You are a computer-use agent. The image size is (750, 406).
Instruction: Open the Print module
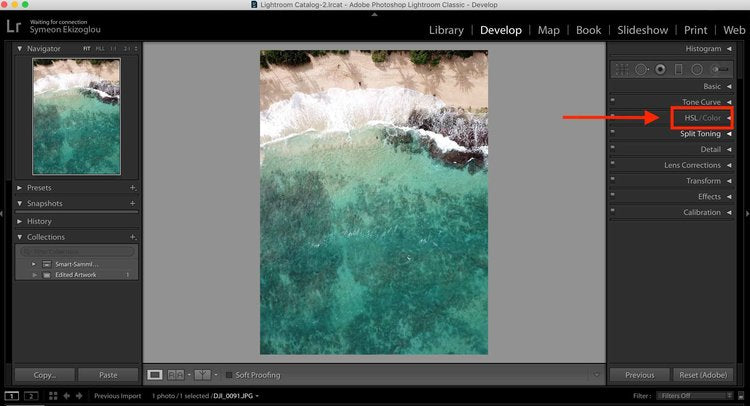[x=695, y=30]
